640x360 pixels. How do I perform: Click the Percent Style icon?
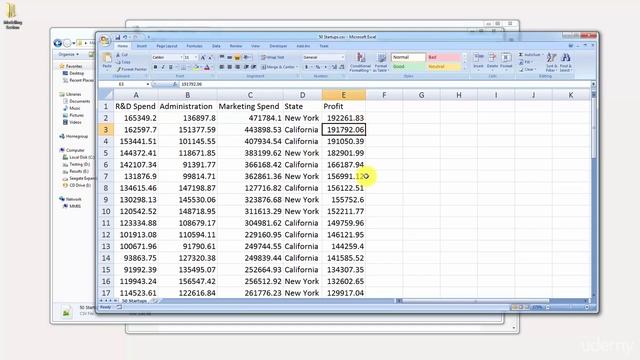click(x=318, y=67)
